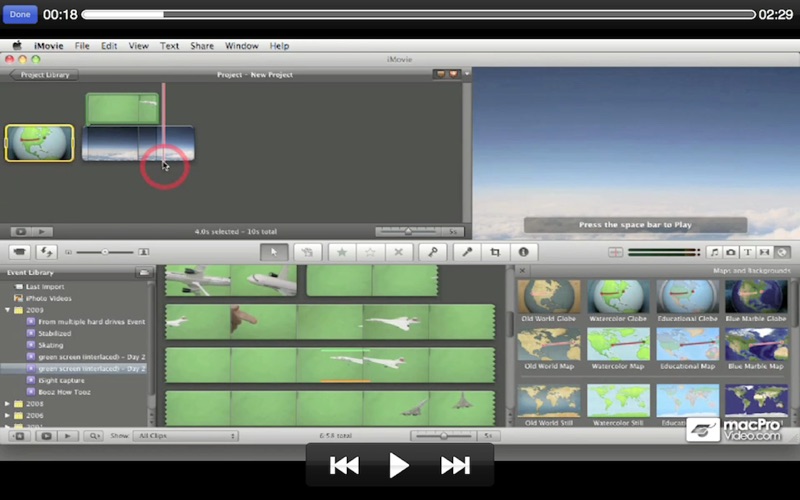Choose Old World Map thumbnail

coord(548,344)
